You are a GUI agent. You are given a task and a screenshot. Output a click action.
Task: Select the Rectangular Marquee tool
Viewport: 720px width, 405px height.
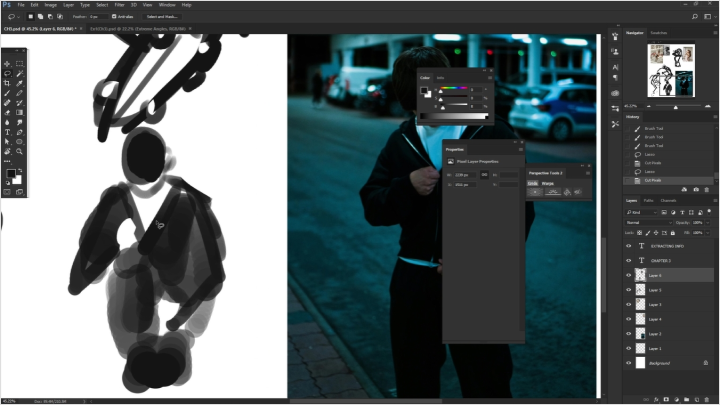pyautogui.click(x=20, y=64)
